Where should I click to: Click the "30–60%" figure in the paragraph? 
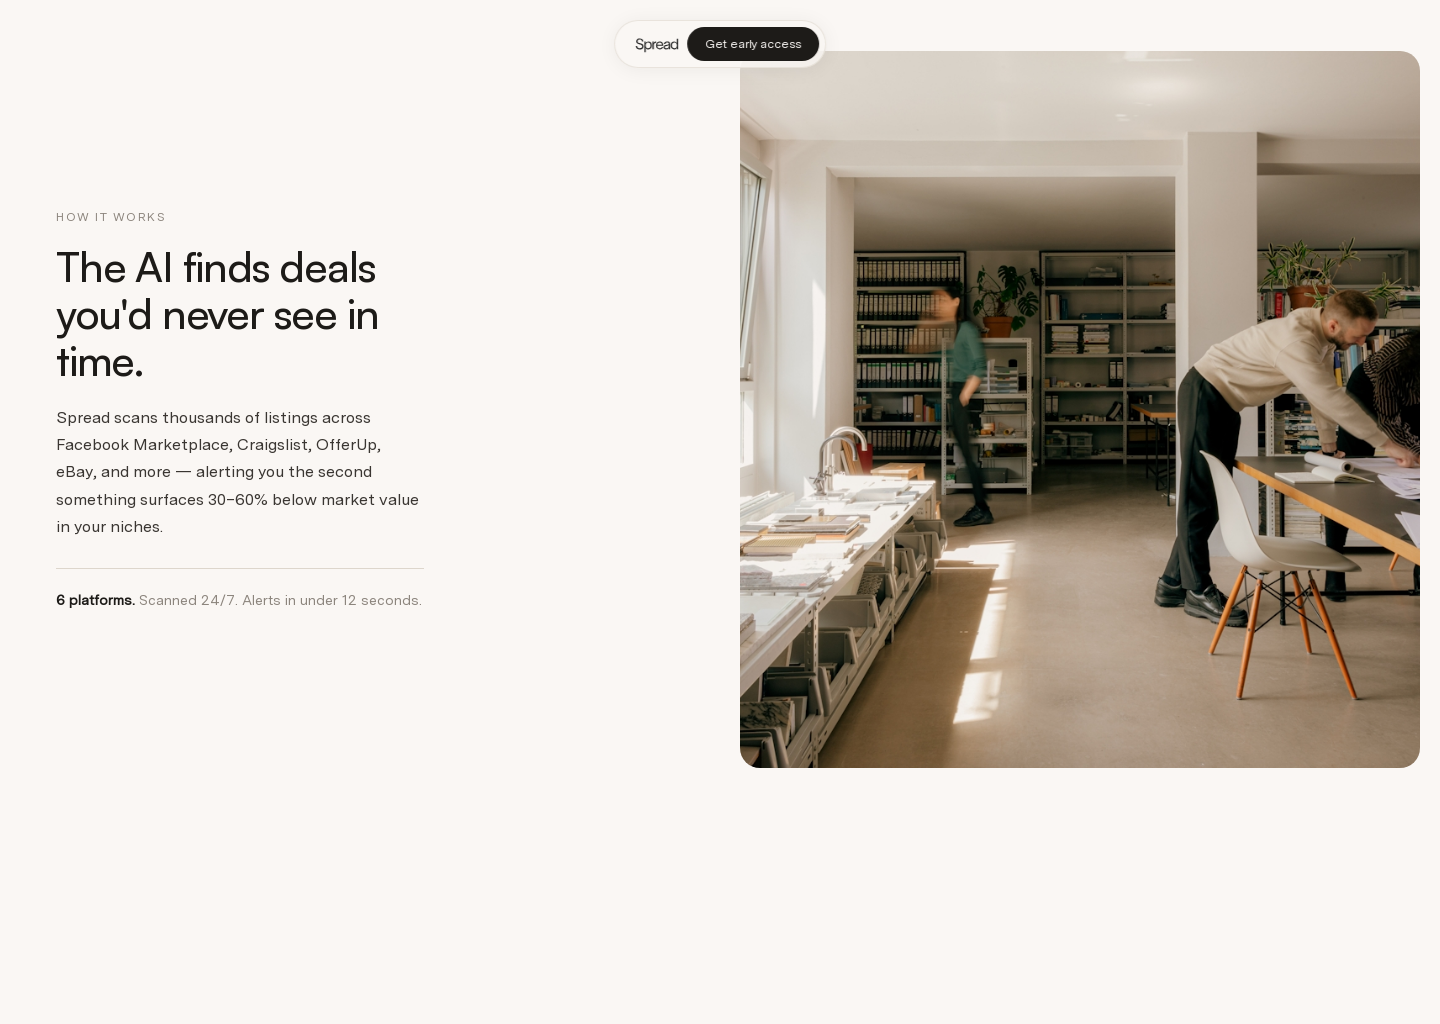237,499
